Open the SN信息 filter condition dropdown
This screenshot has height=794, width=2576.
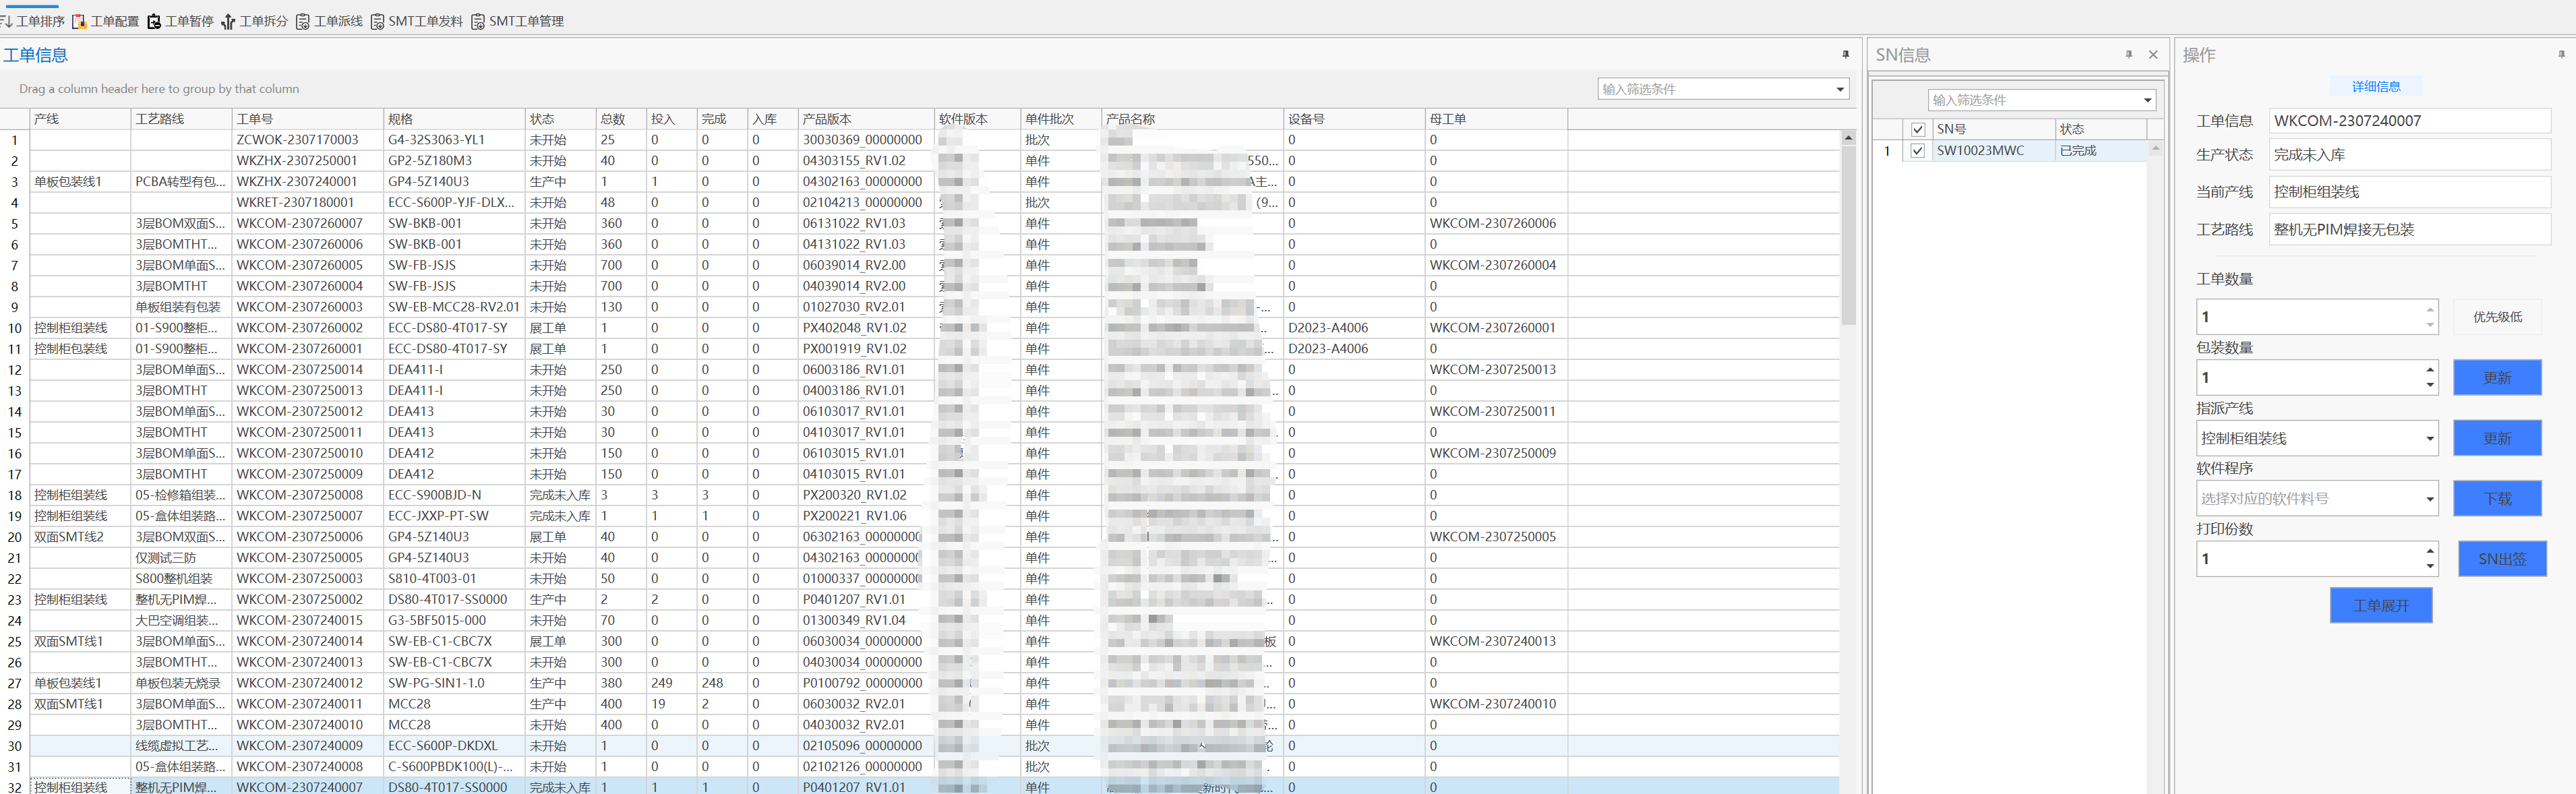click(x=2147, y=100)
